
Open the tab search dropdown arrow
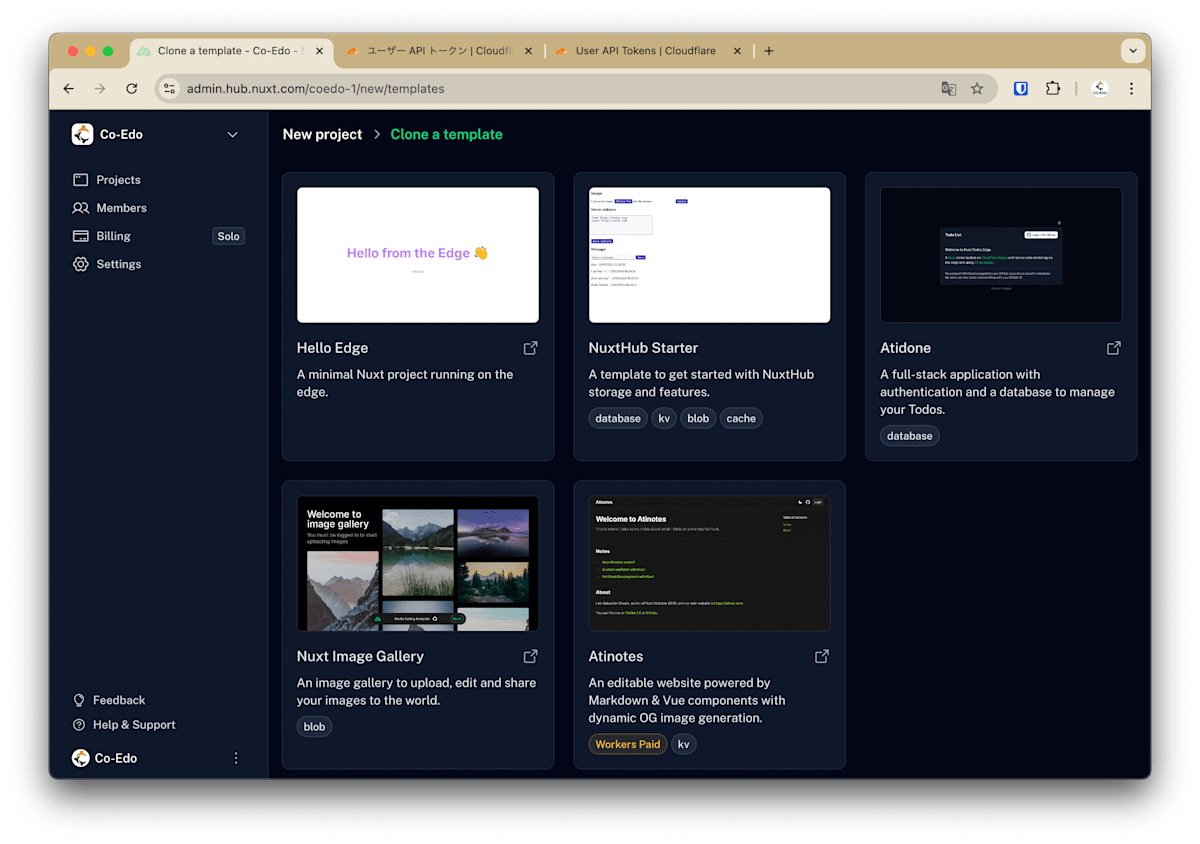(1132, 51)
